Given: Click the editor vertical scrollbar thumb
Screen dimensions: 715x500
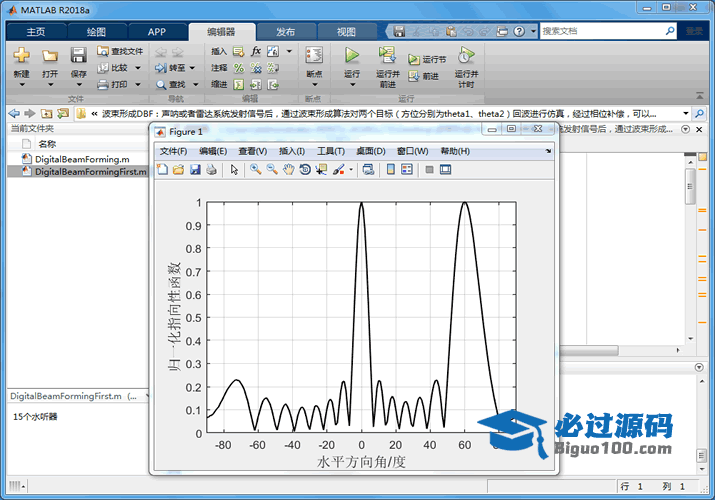Looking at the screenshot, I should [x=690, y=186].
